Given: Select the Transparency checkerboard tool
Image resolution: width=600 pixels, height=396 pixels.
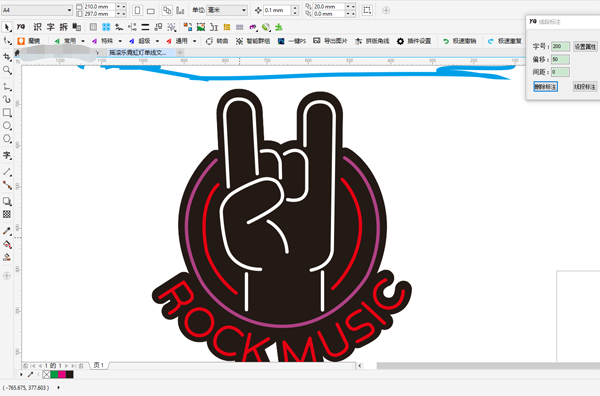Looking at the screenshot, I should pyautogui.click(x=7, y=214).
